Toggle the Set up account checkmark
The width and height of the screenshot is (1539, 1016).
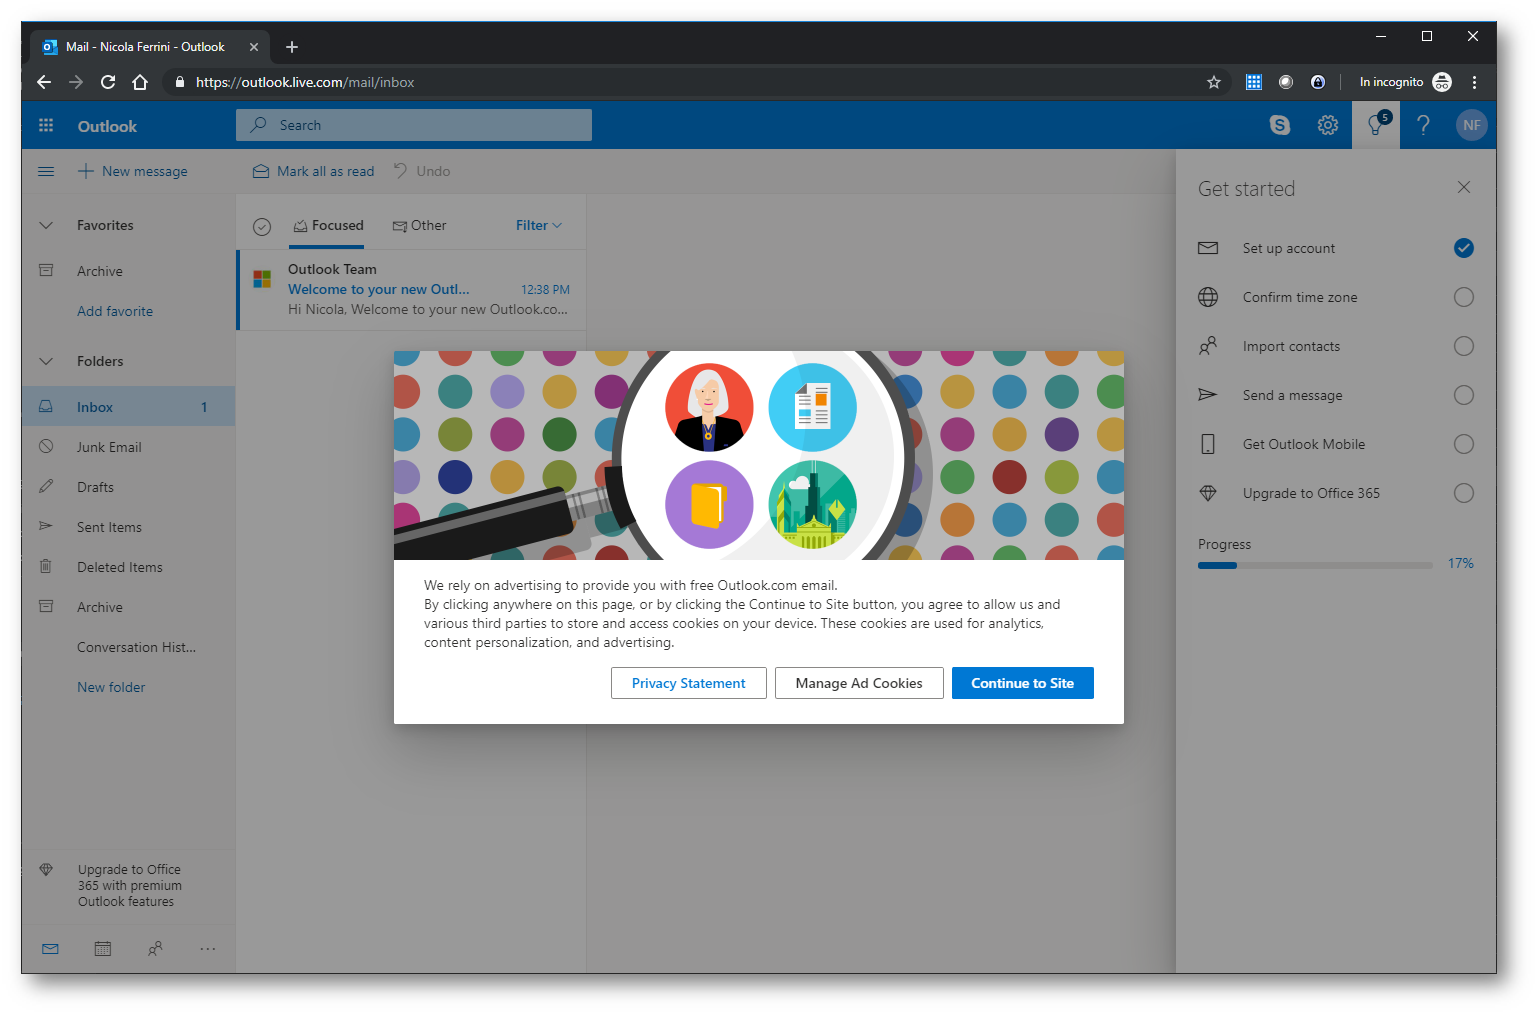click(x=1464, y=248)
